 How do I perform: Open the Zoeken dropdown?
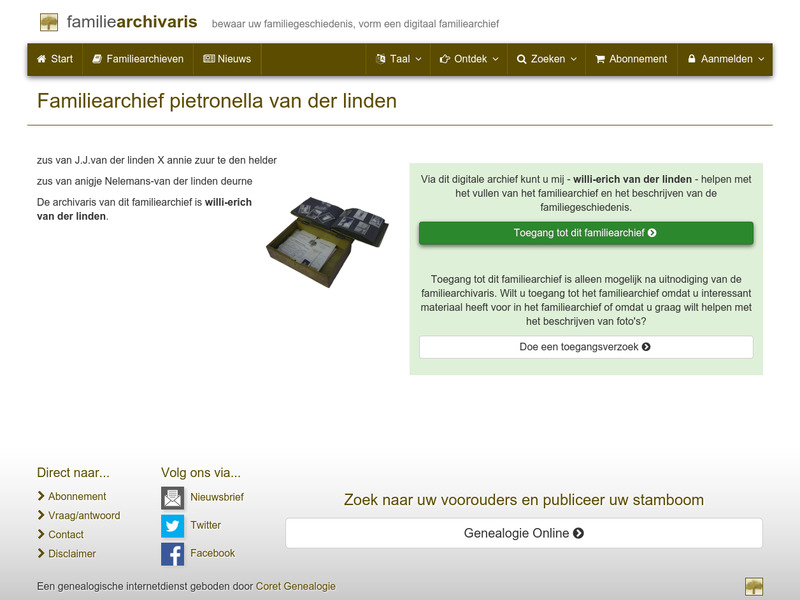546,59
